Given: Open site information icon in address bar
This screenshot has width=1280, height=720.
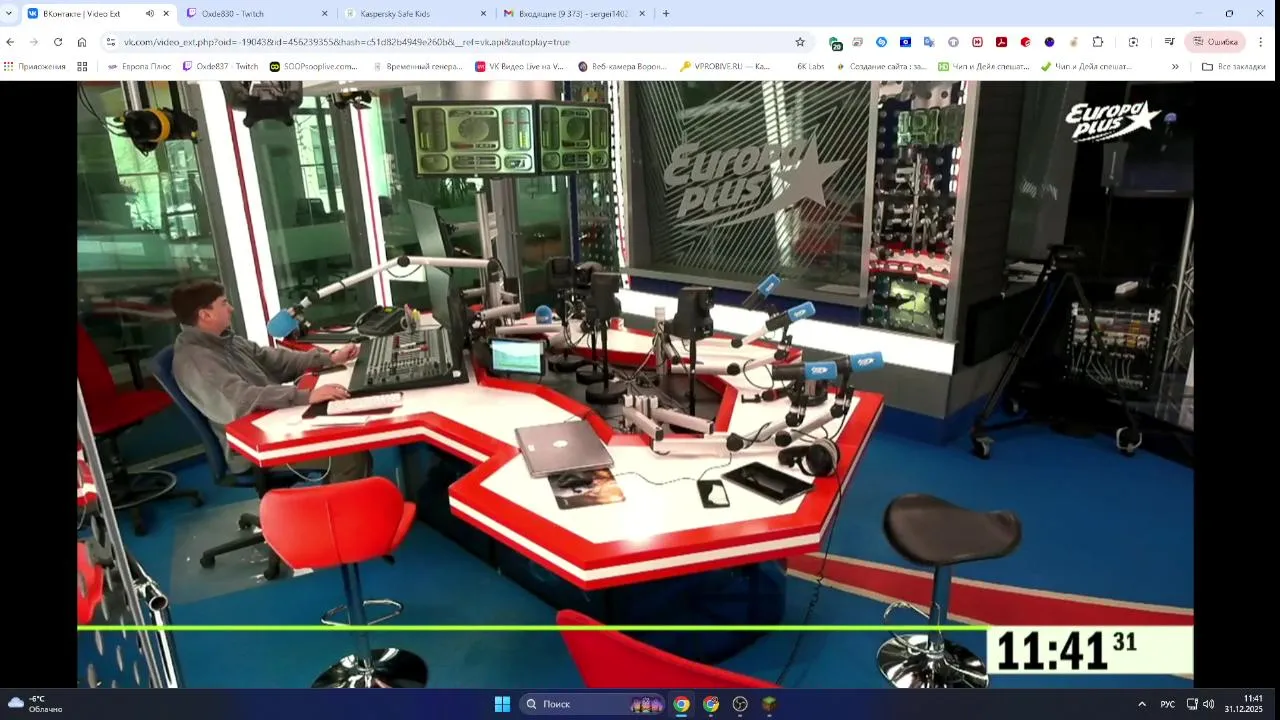Looking at the screenshot, I should [111, 42].
